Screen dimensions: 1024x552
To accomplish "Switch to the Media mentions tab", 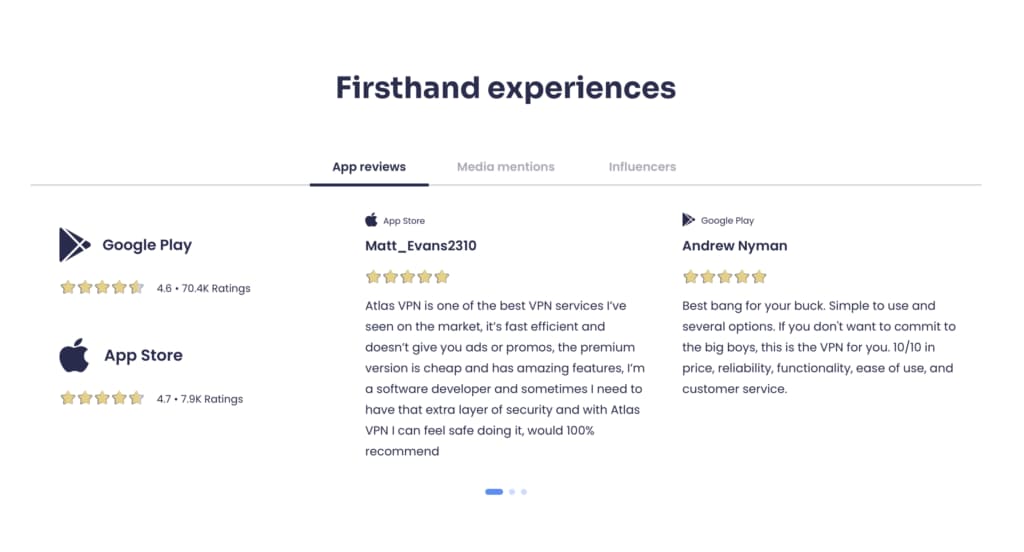I will click(x=505, y=167).
